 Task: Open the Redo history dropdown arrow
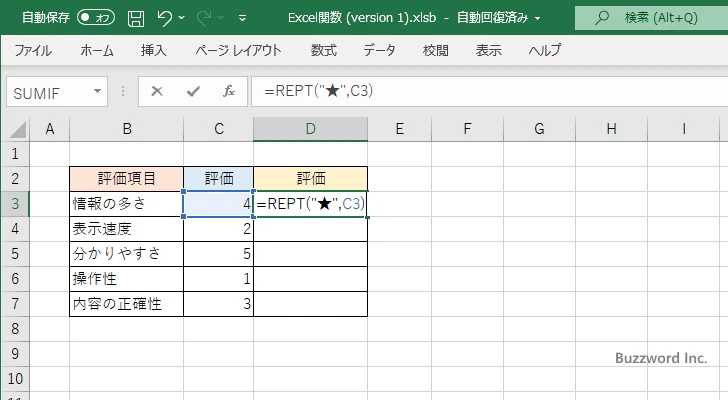point(221,18)
